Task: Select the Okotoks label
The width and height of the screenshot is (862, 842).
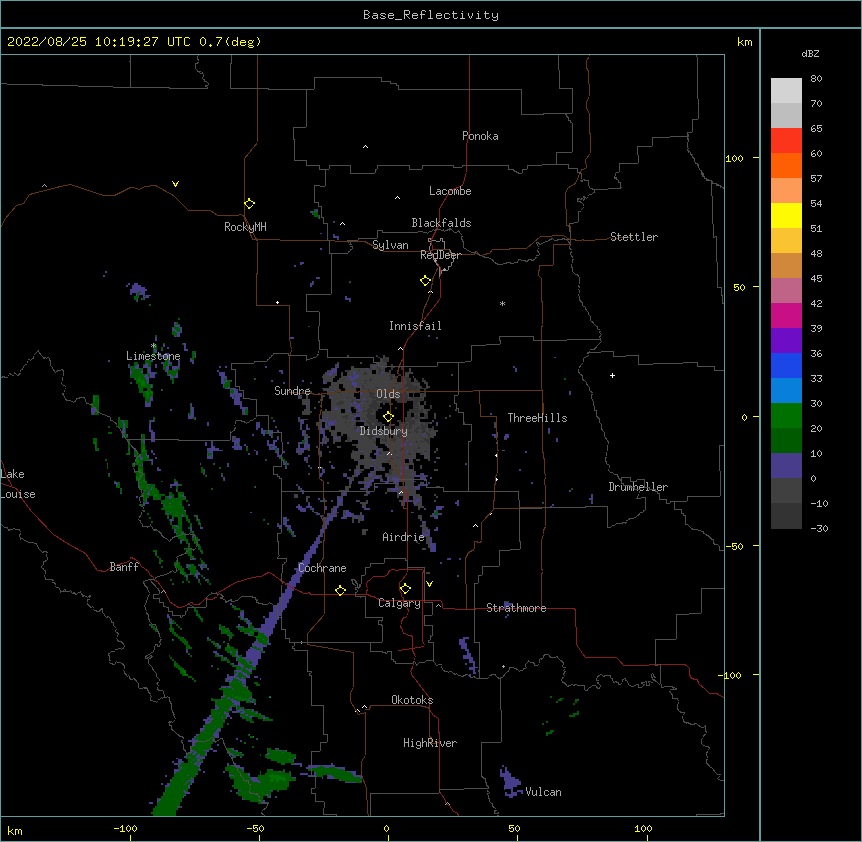Action: pyautogui.click(x=412, y=700)
